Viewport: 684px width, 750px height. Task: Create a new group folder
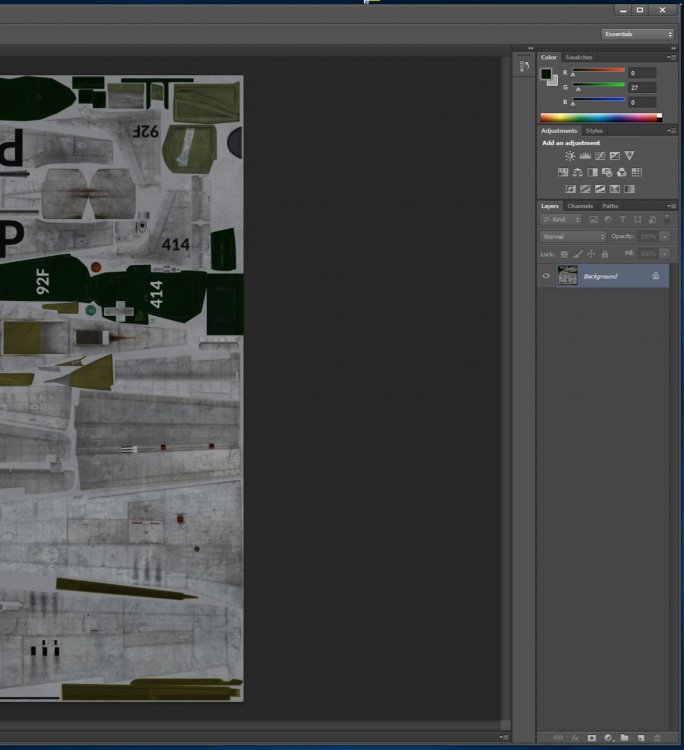pos(624,738)
